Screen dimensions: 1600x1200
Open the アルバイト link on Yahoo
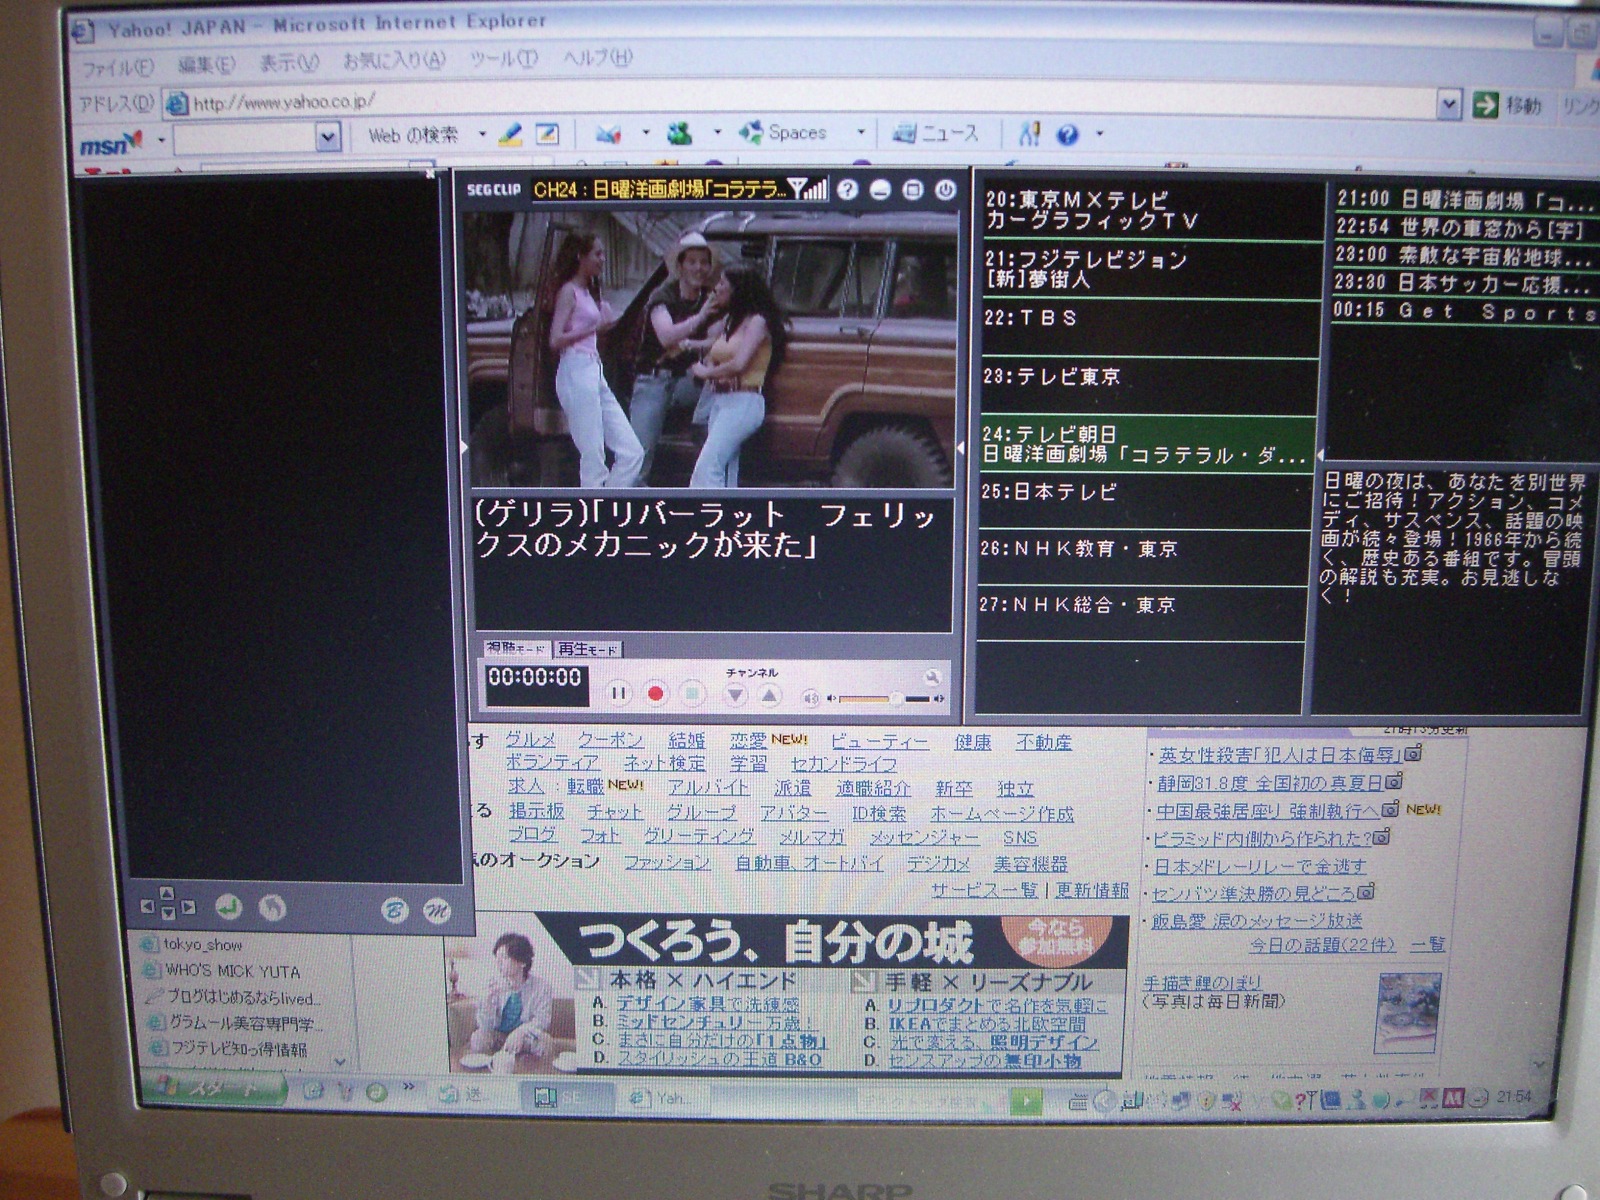708,788
